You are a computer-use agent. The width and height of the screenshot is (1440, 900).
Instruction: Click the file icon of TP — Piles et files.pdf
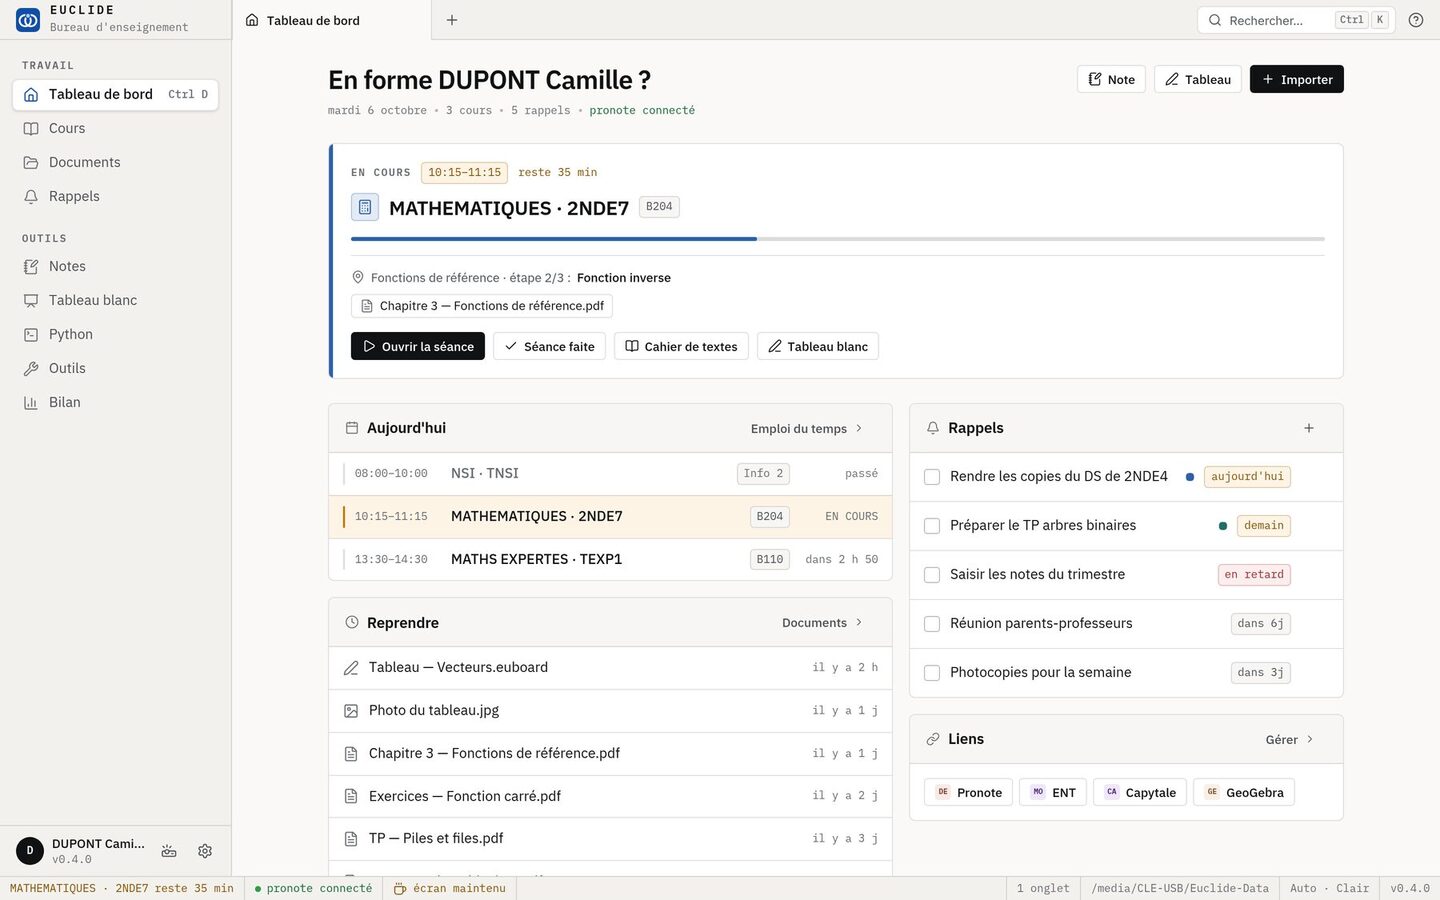[x=351, y=839]
